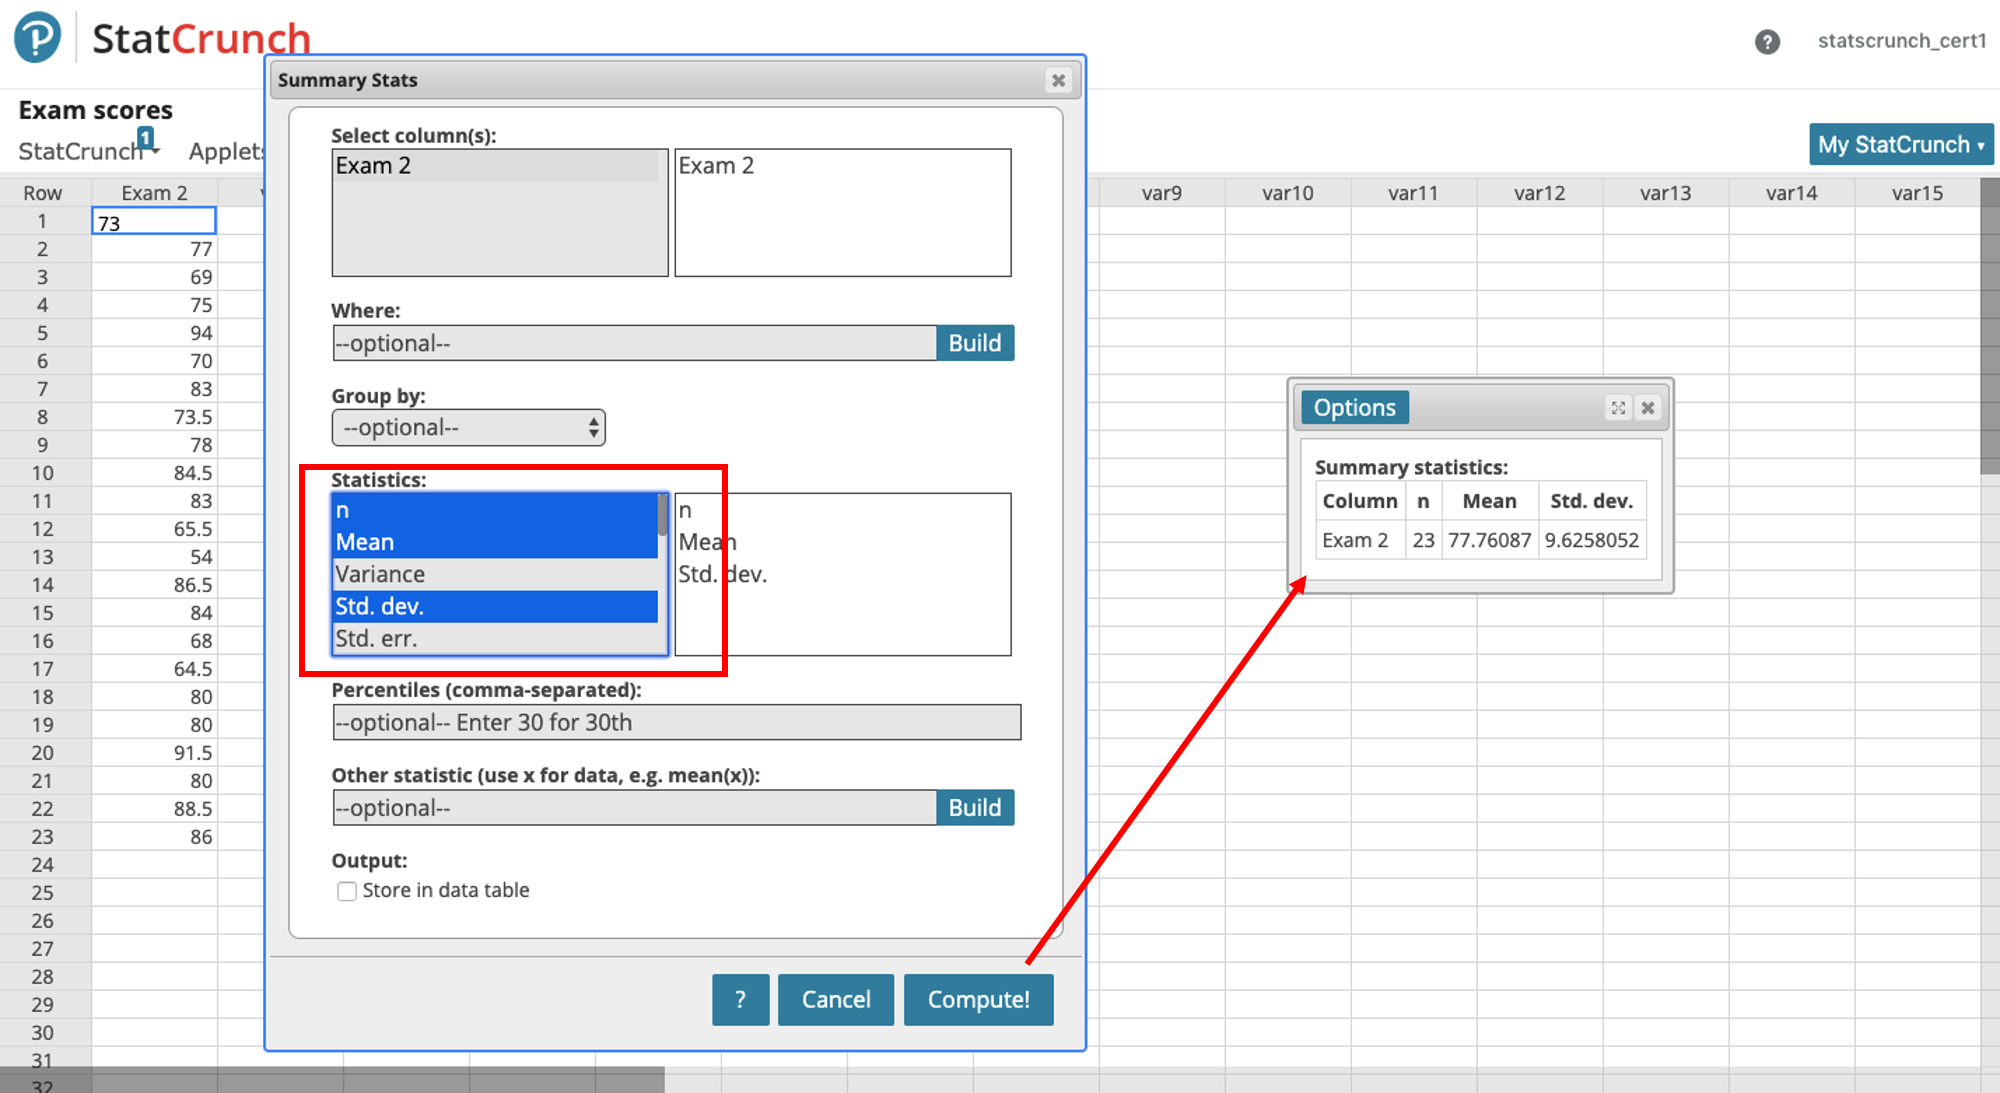2000x1093 pixels.
Task: Open the Applets menu
Action: (x=226, y=151)
